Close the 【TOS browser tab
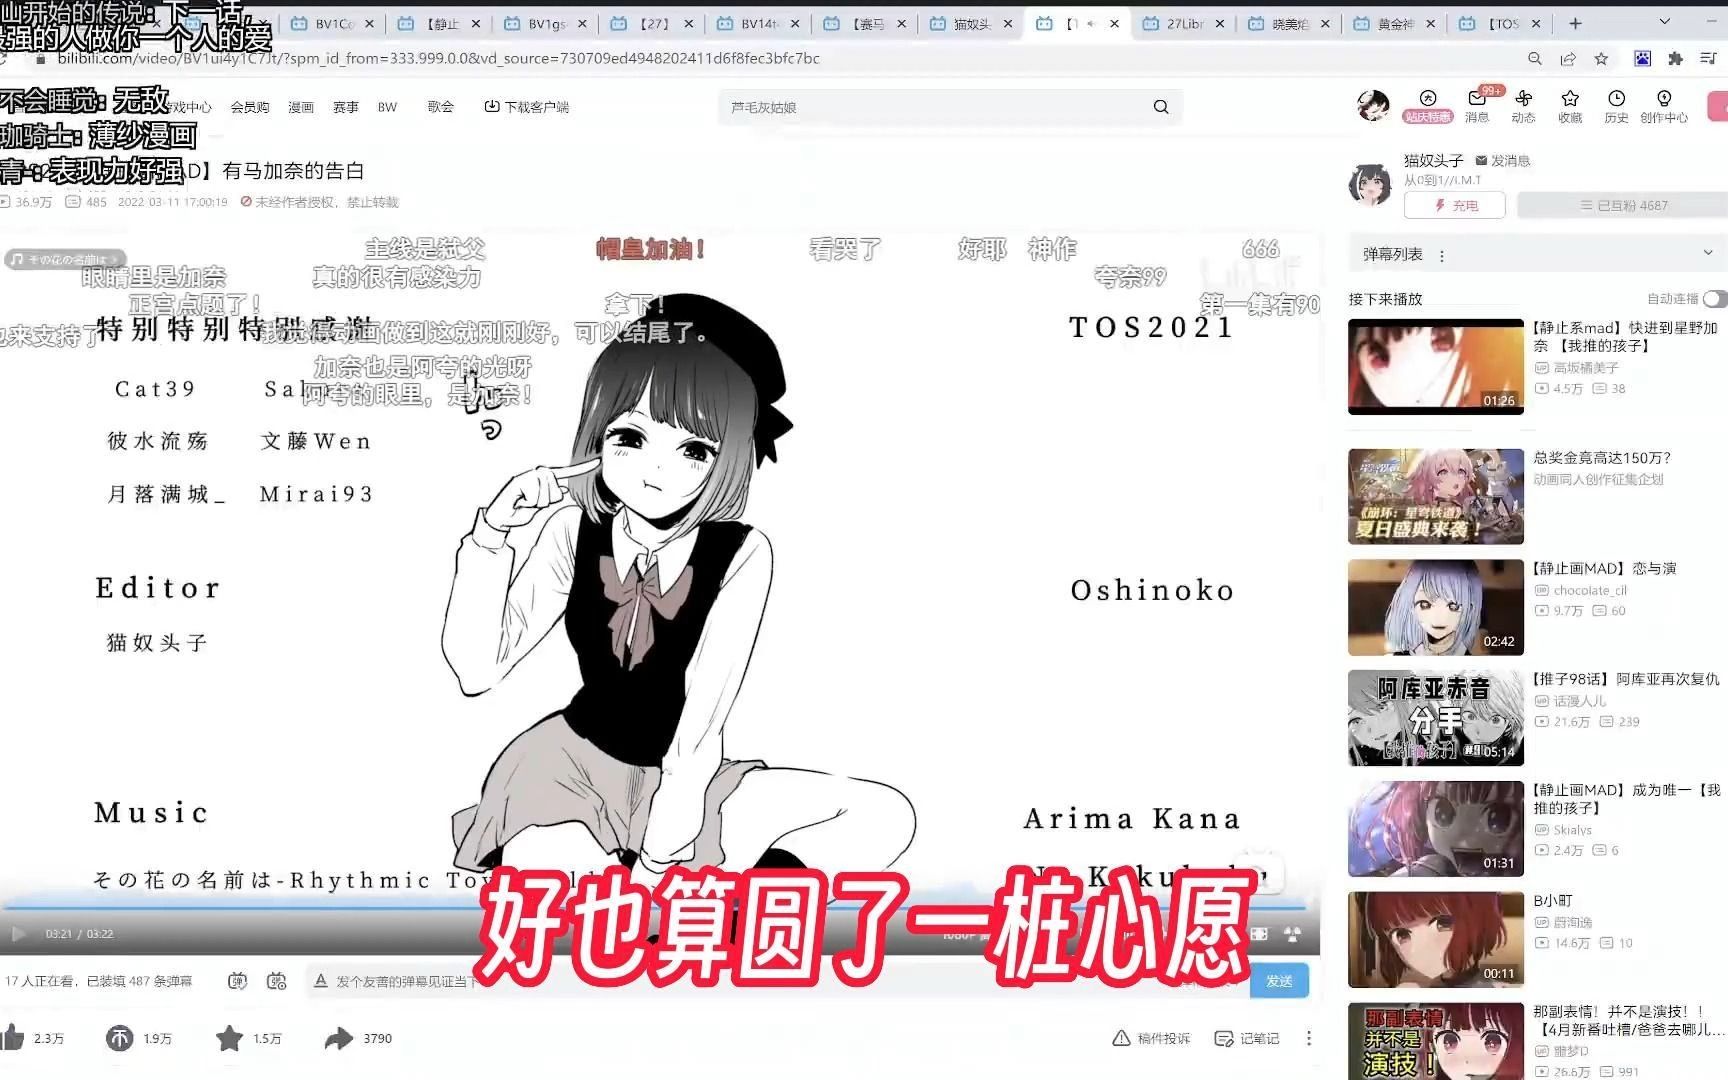Viewport: 1728px width, 1080px height. 1537,23
